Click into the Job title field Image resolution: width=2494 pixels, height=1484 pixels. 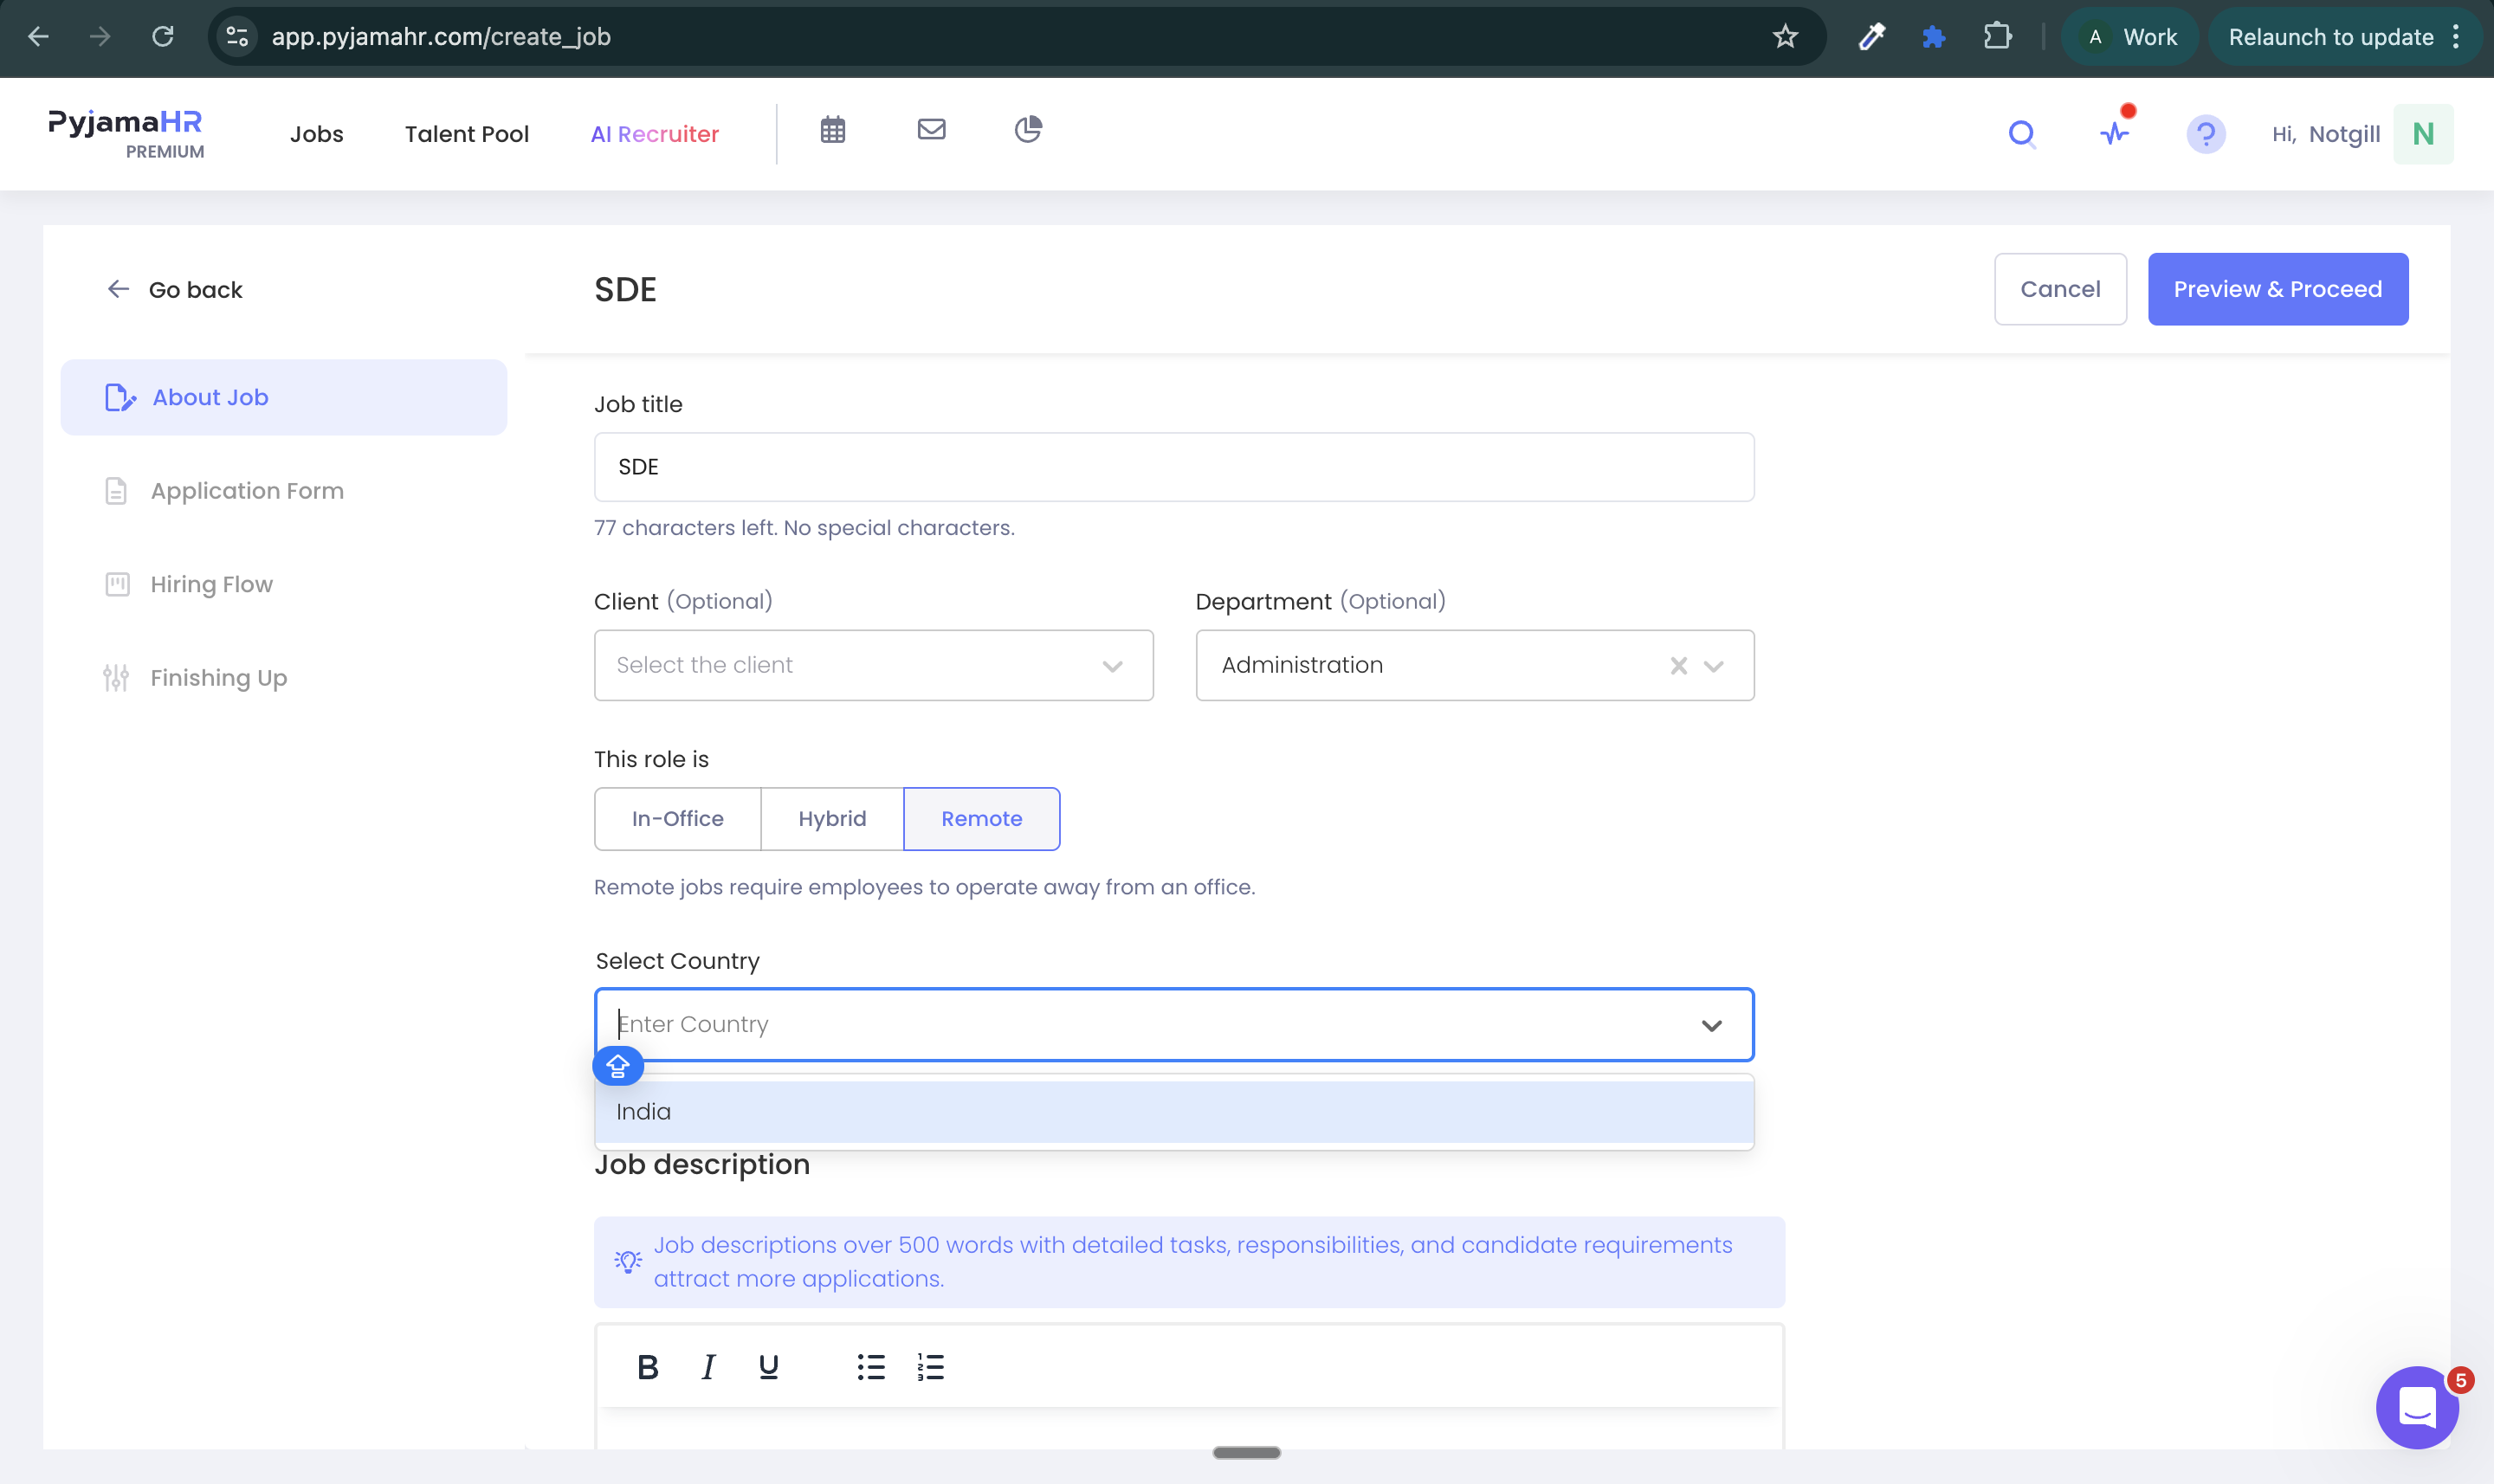[x=1174, y=467]
